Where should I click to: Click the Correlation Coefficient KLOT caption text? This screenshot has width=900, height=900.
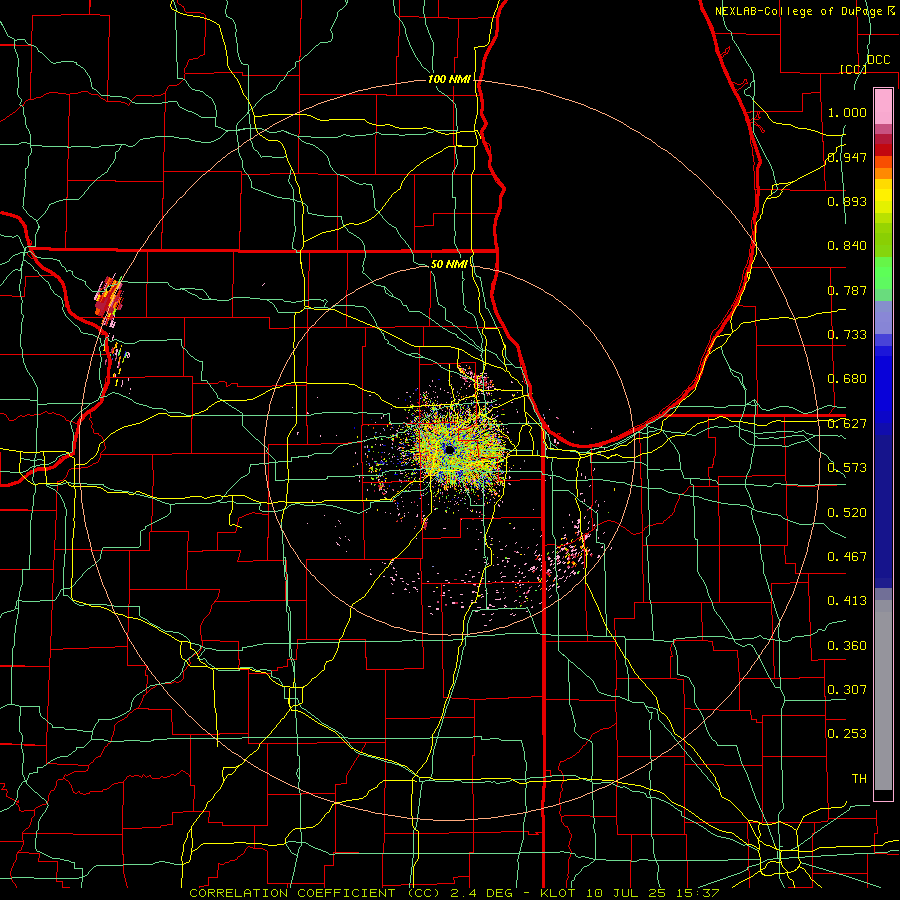click(x=454, y=893)
